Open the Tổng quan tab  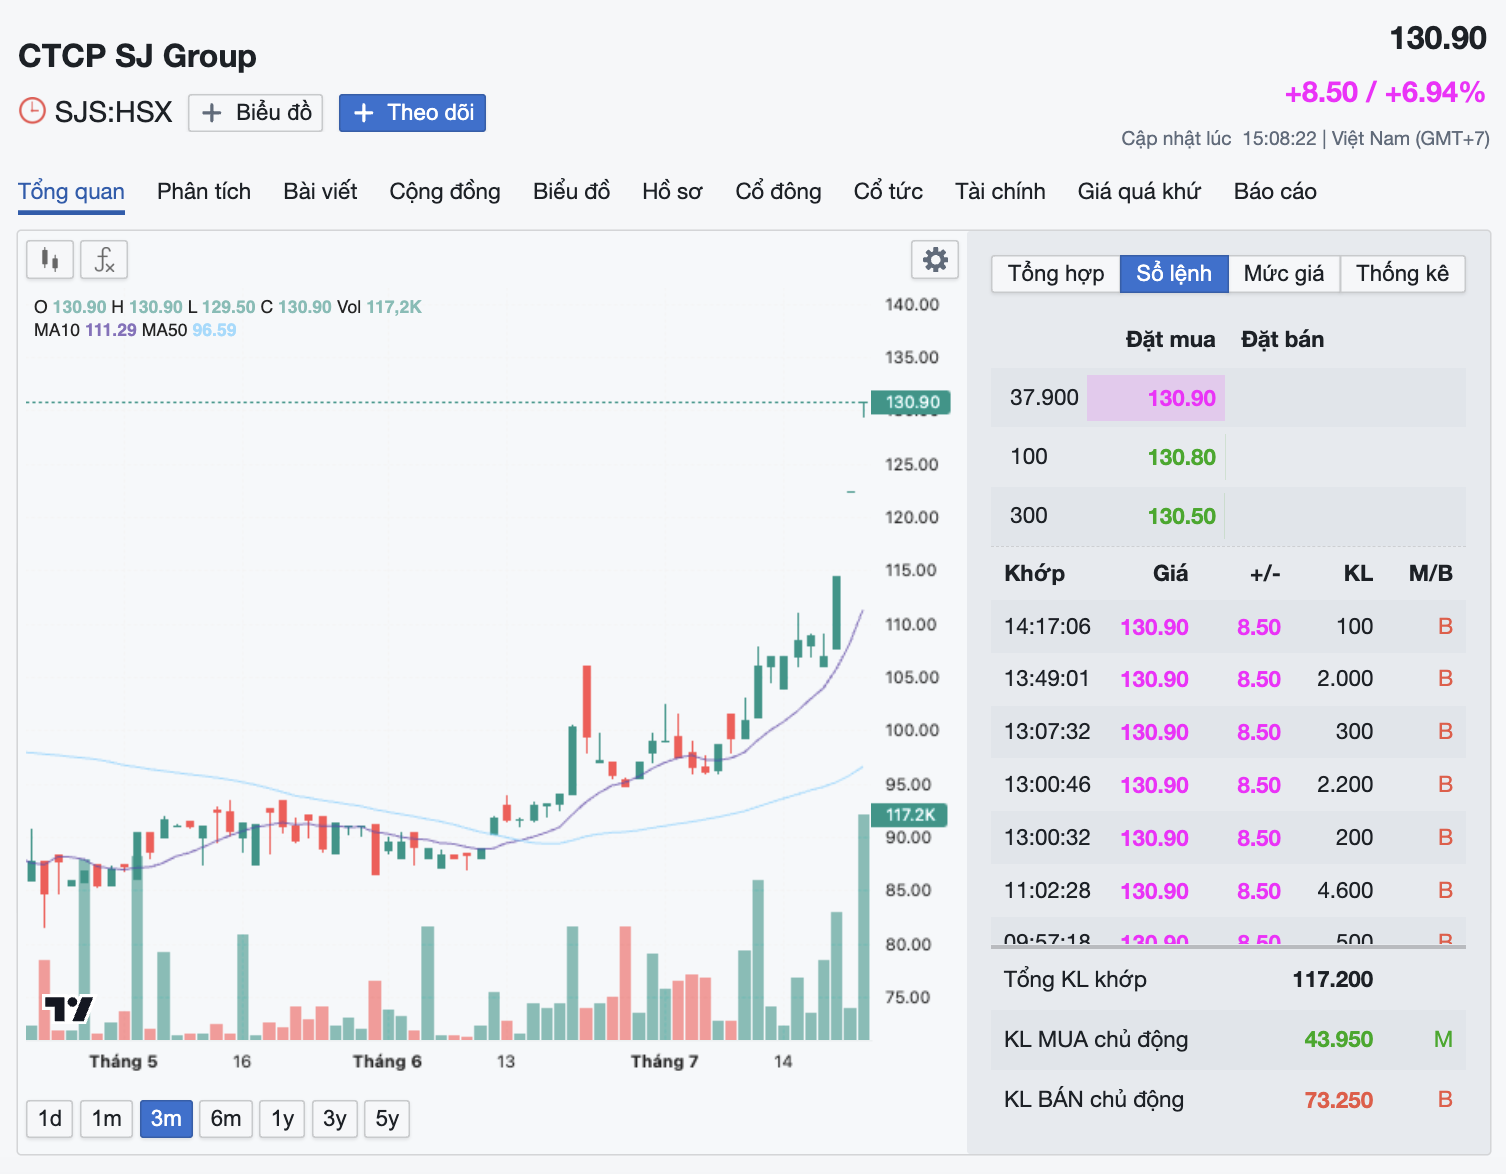click(71, 191)
